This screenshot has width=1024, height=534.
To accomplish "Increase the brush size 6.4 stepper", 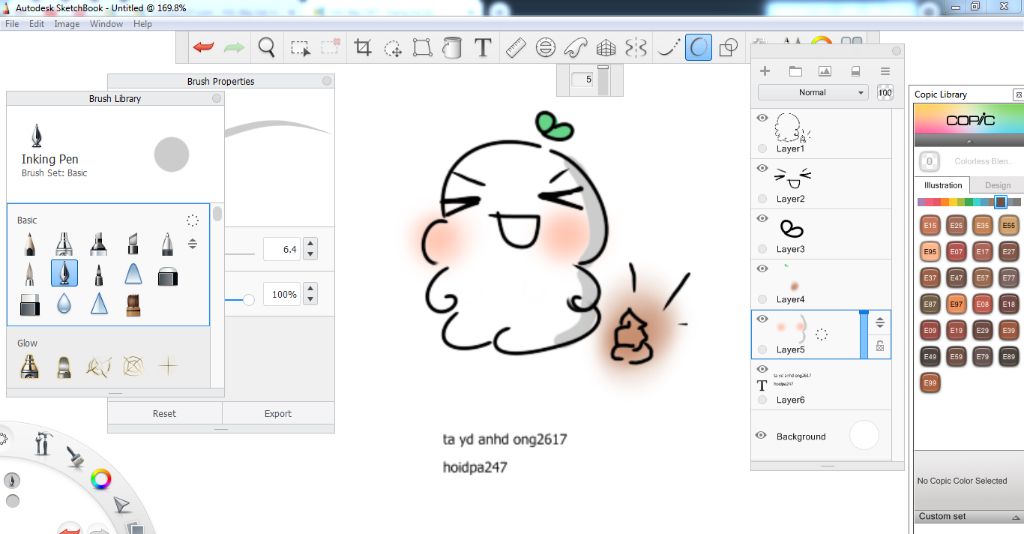I will [x=311, y=244].
